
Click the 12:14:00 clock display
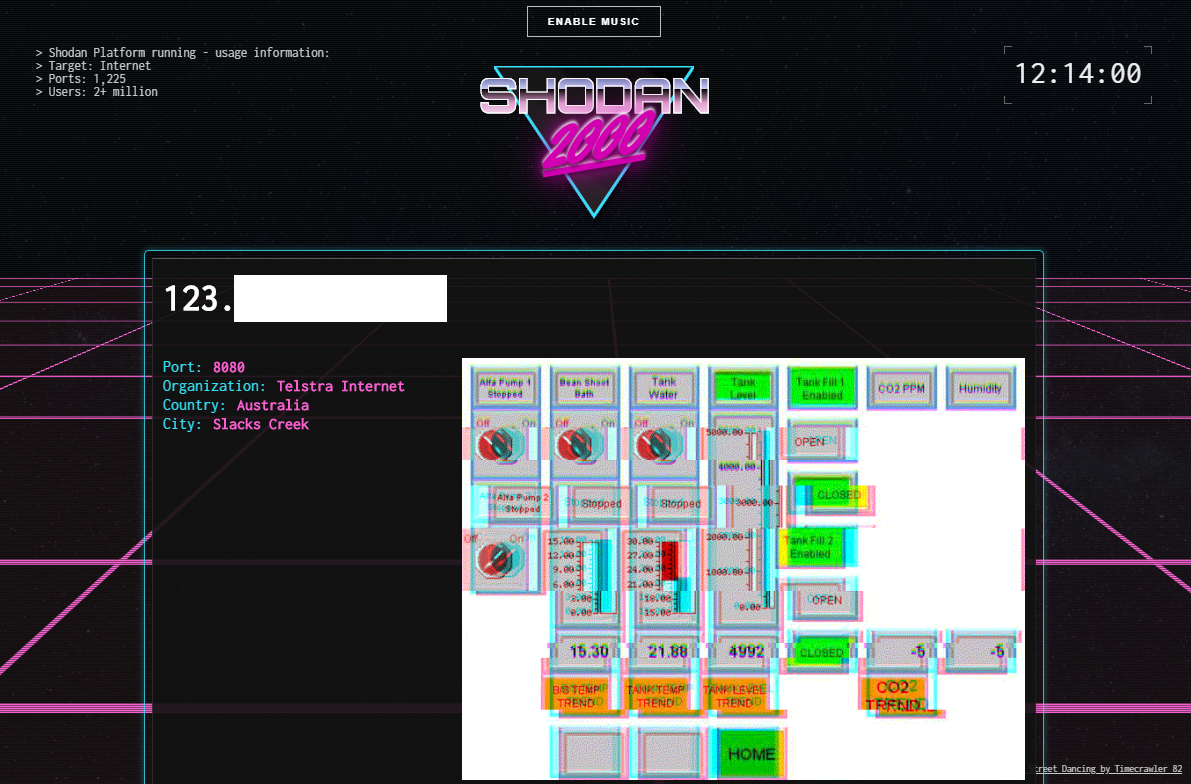click(1078, 74)
